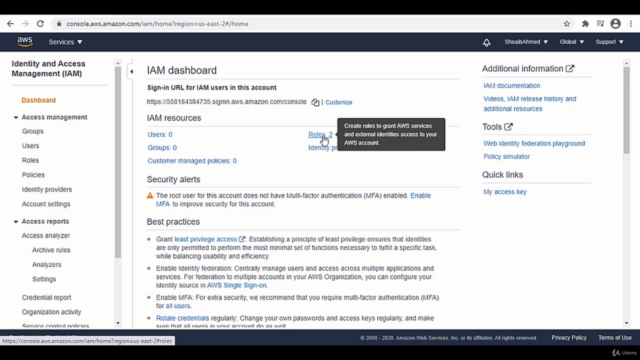Click the browser forward arrow
Image resolution: width=640 pixels, height=360 pixels.
tap(25, 24)
